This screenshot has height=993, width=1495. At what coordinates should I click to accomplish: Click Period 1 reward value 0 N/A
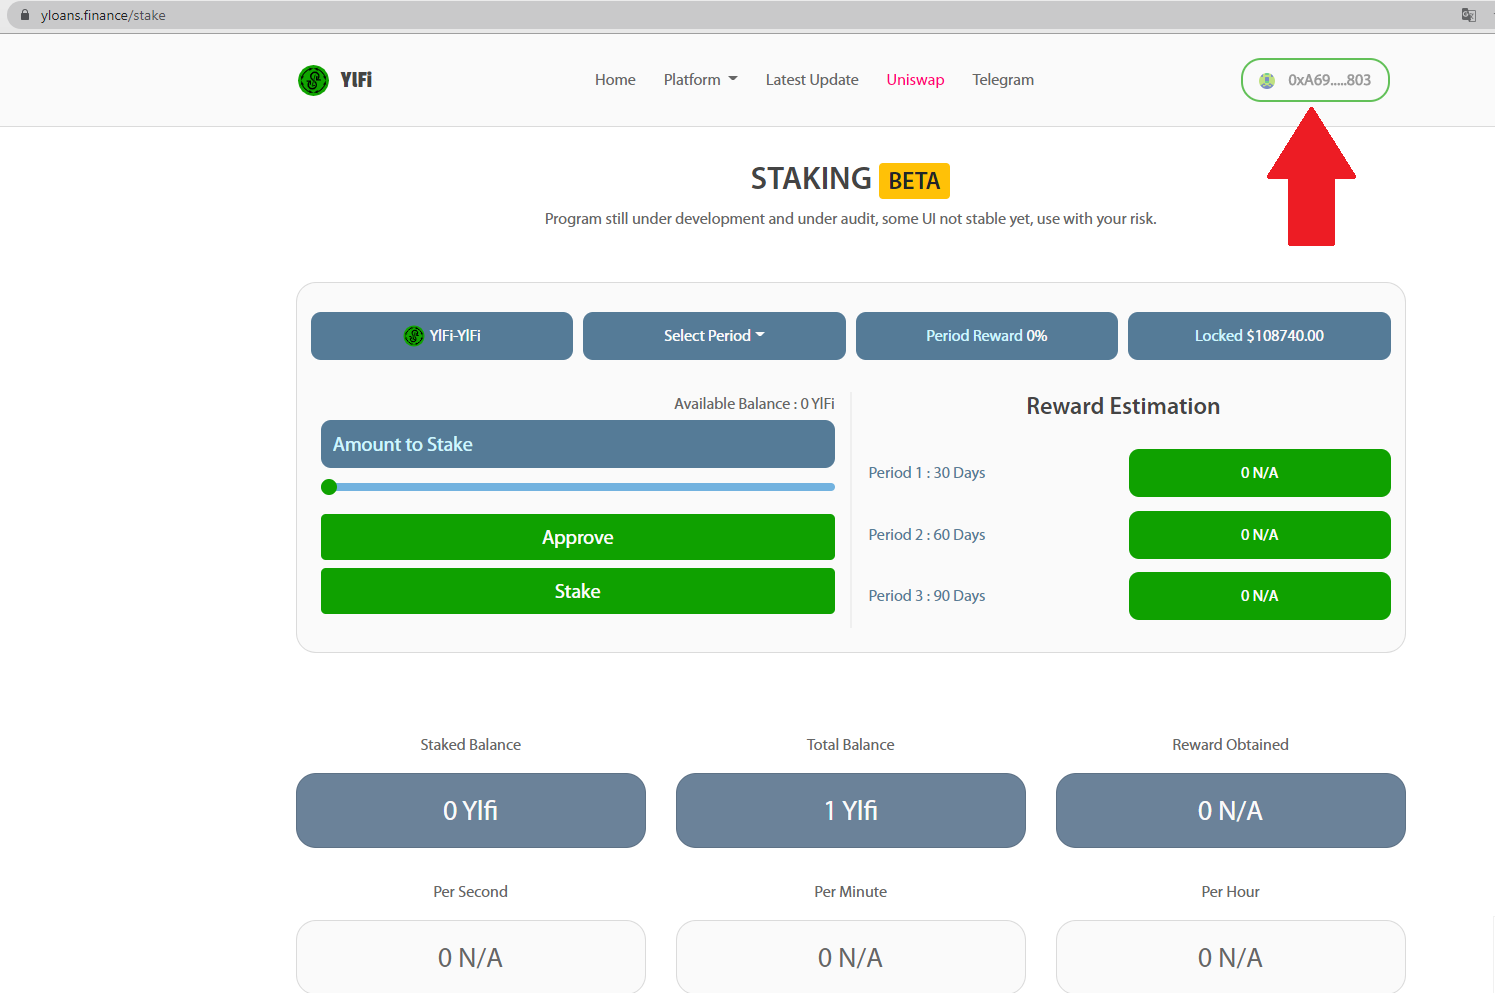point(1260,473)
